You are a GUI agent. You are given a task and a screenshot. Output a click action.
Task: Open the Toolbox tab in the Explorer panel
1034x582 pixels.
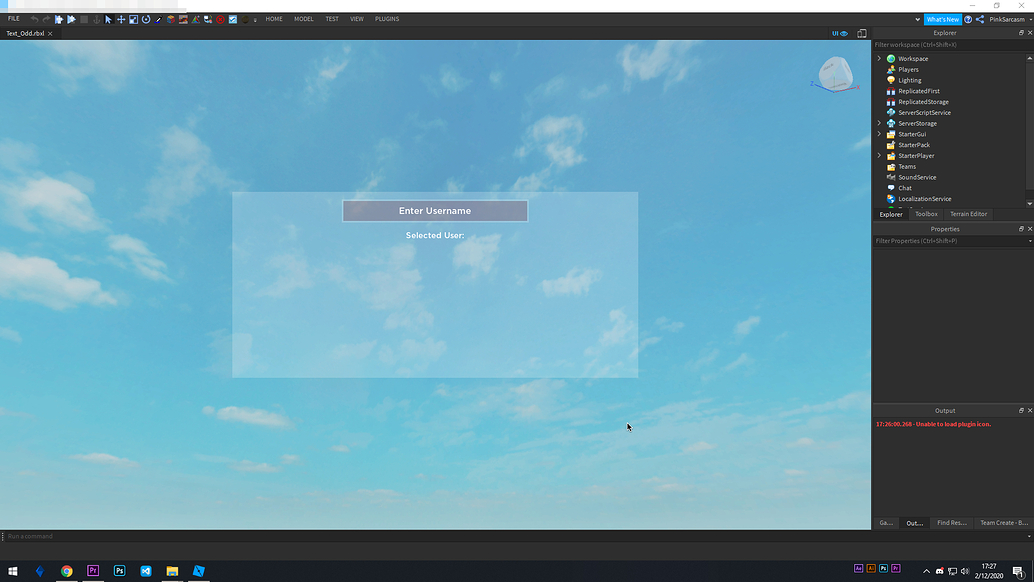(926, 213)
